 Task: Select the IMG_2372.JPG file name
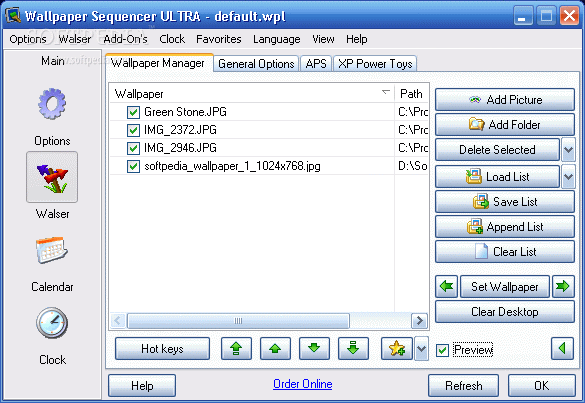180,130
